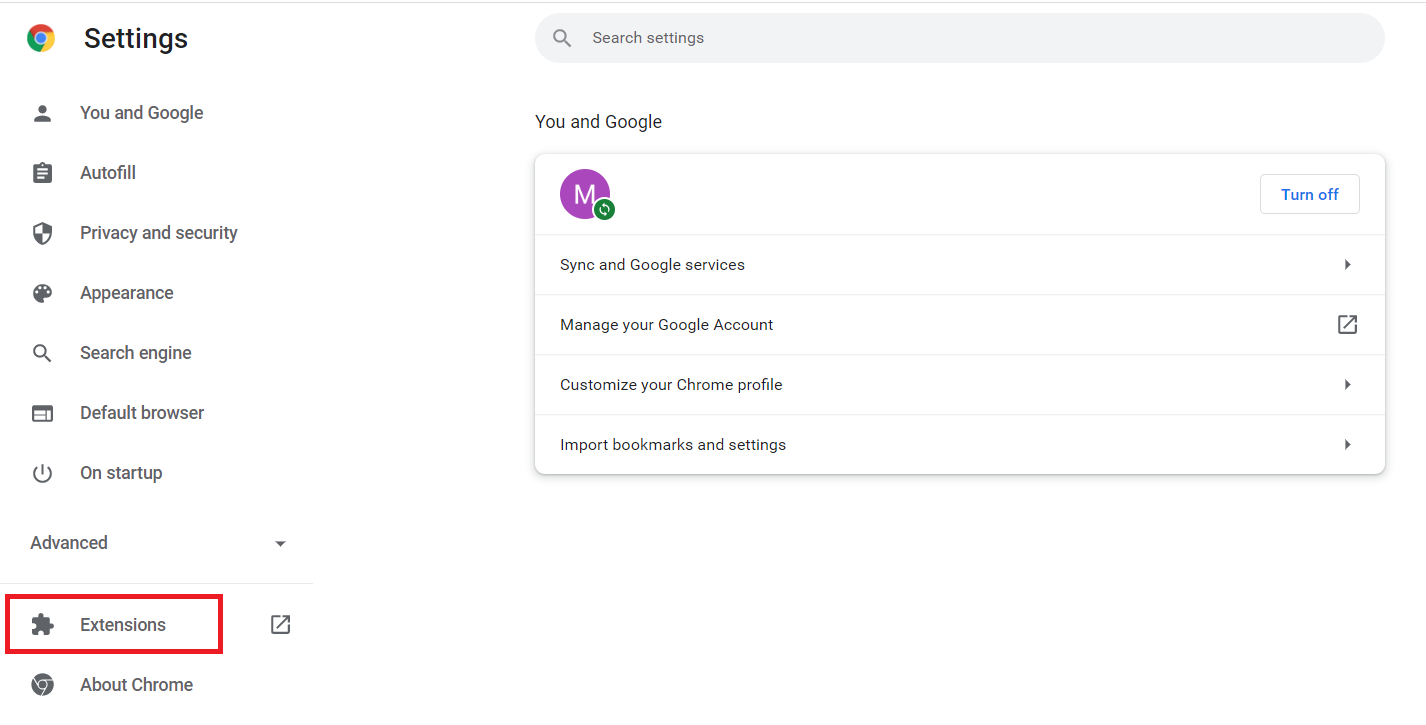Click the Advanced label in the sidebar
This screenshot has height=725, width=1426.
click(69, 543)
